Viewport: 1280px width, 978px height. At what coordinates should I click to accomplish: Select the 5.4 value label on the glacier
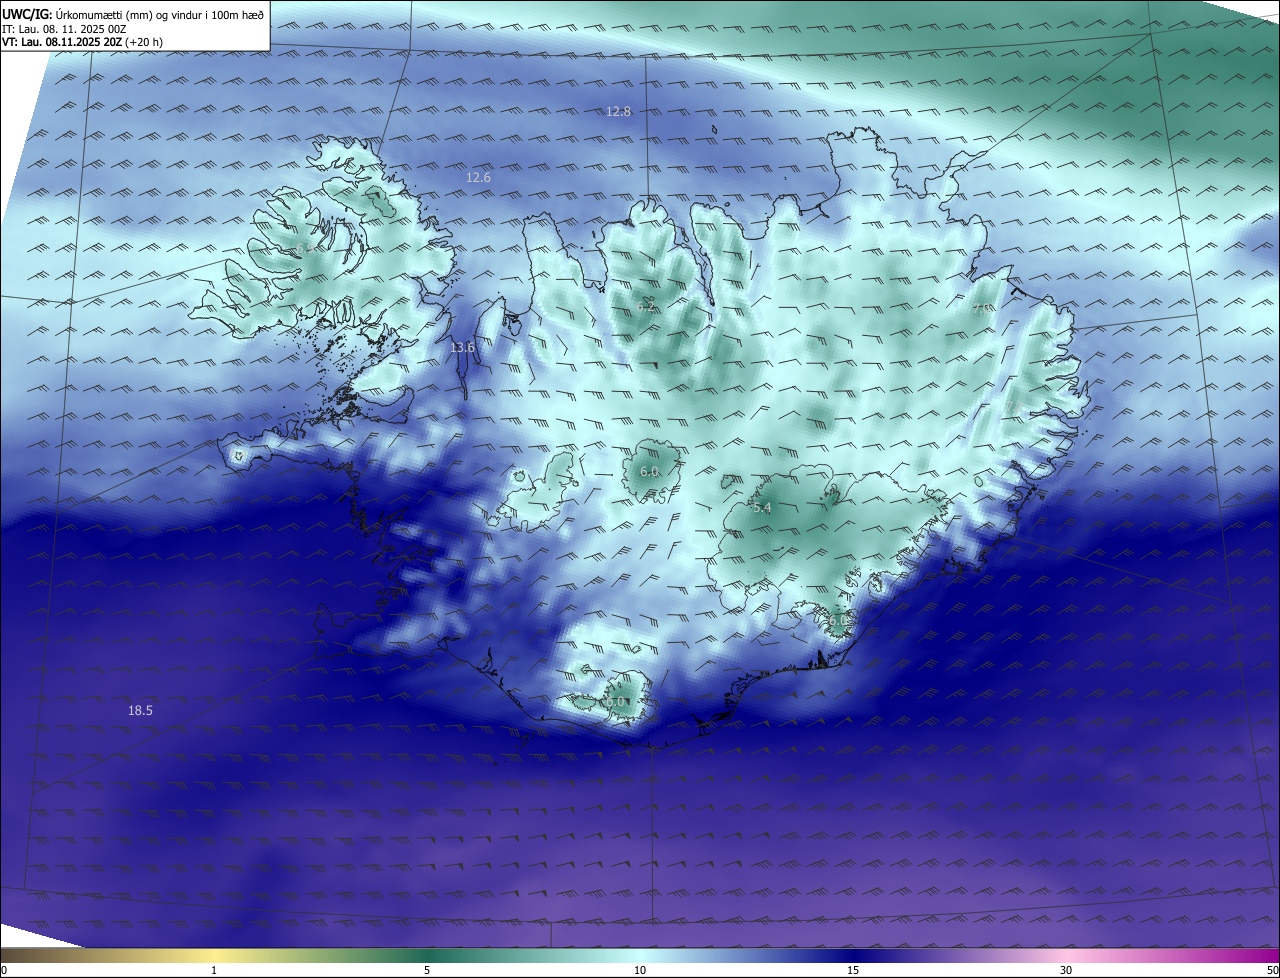762,508
